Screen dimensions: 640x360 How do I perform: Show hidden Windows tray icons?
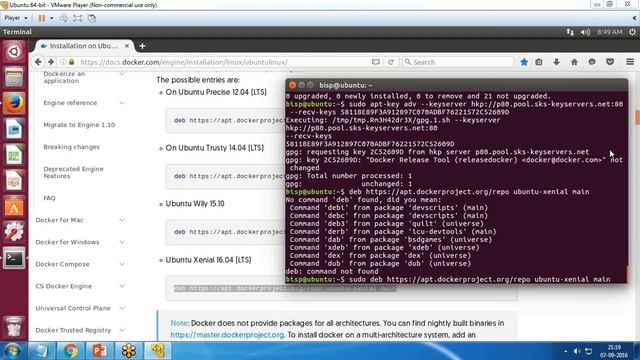(x=565, y=351)
